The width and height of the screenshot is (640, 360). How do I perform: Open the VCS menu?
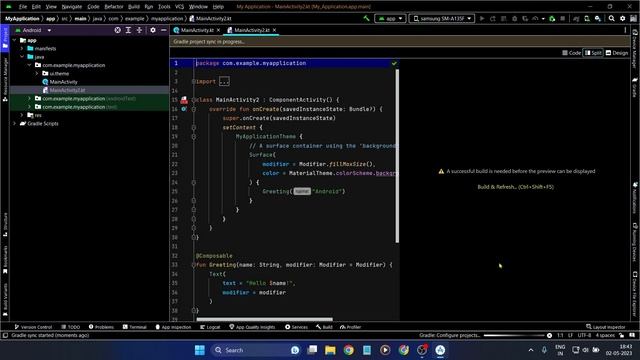(x=179, y=7)
